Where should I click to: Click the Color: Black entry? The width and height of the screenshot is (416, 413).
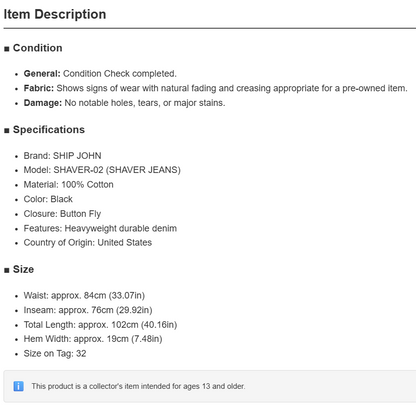point(48,199)
